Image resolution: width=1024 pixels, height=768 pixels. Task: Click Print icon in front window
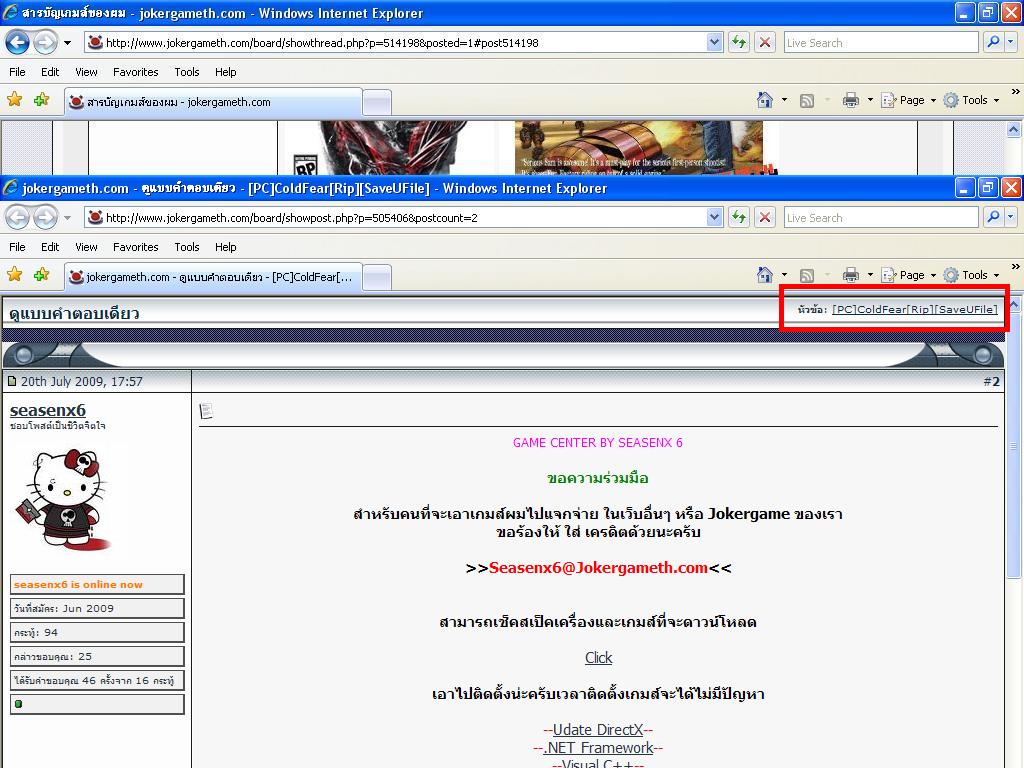coord(850,275)
